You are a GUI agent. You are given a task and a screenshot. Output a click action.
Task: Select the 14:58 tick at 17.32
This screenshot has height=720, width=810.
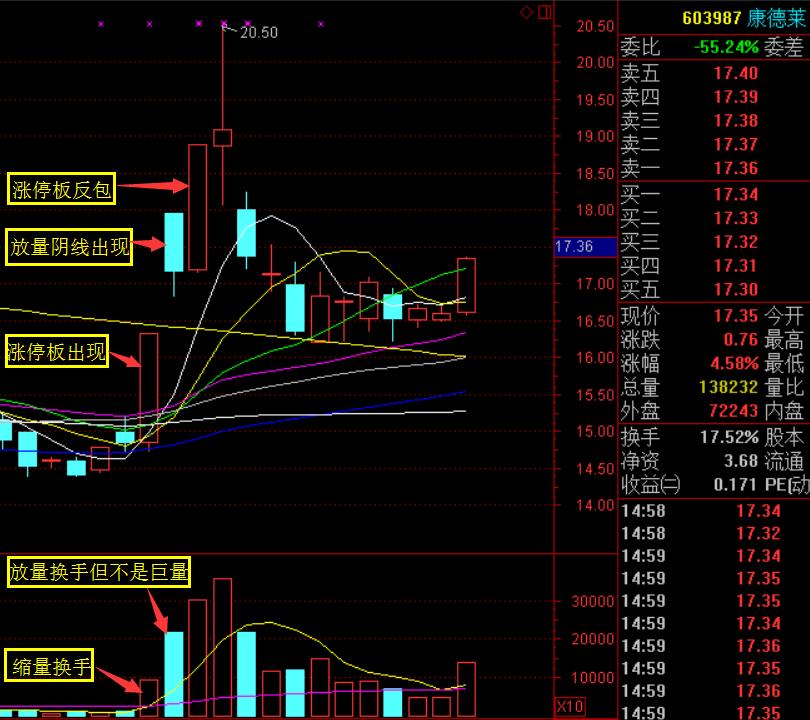[714, 534]
